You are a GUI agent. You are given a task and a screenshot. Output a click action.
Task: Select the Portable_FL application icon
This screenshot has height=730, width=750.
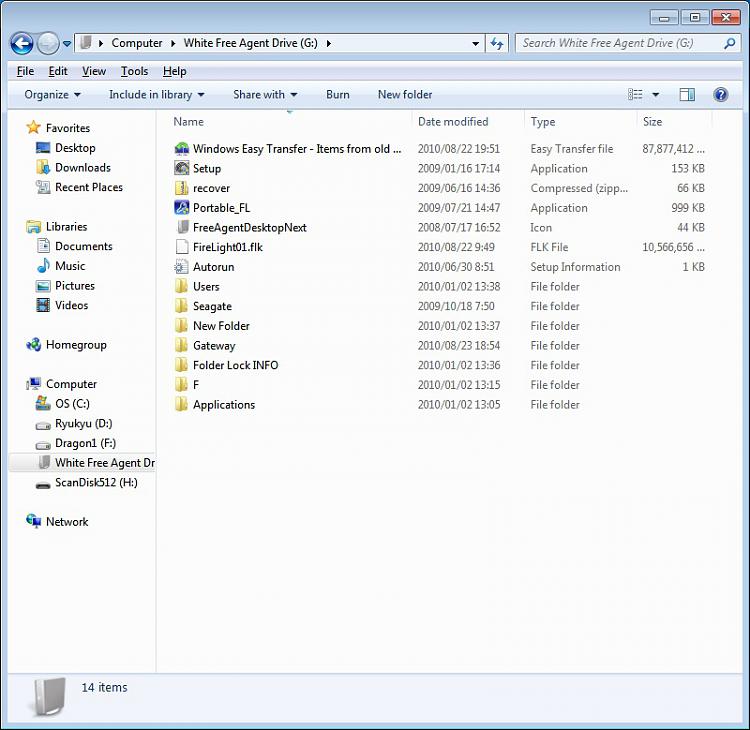[x=181, y=208]
